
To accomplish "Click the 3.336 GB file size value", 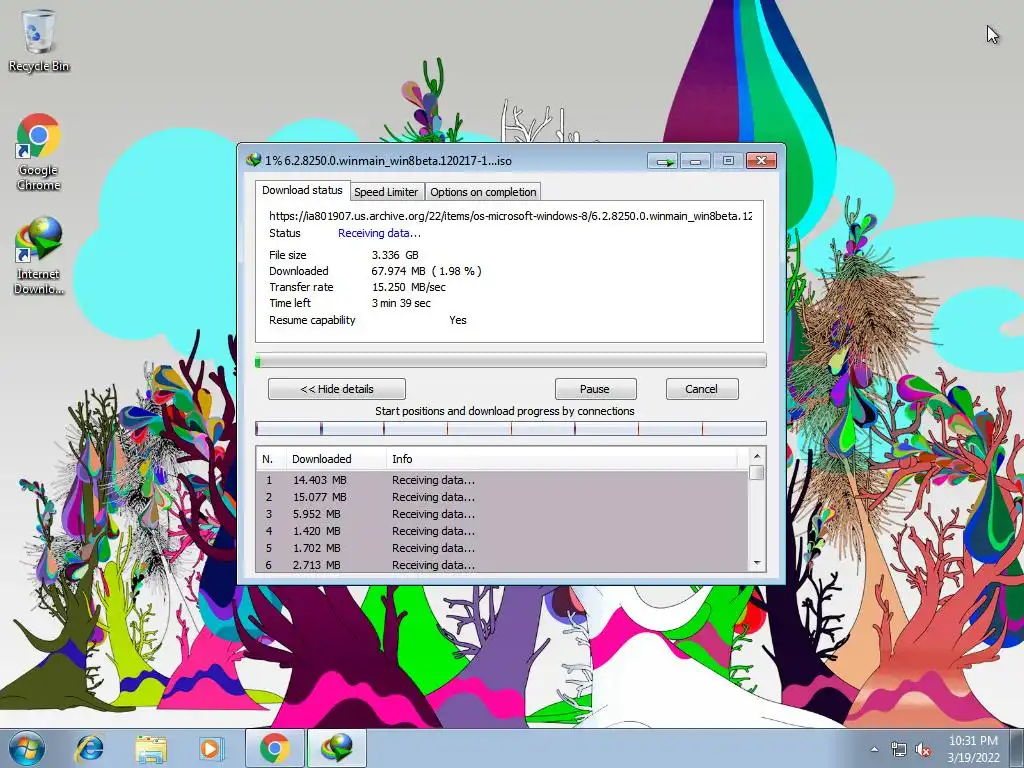I will [395, 255].
